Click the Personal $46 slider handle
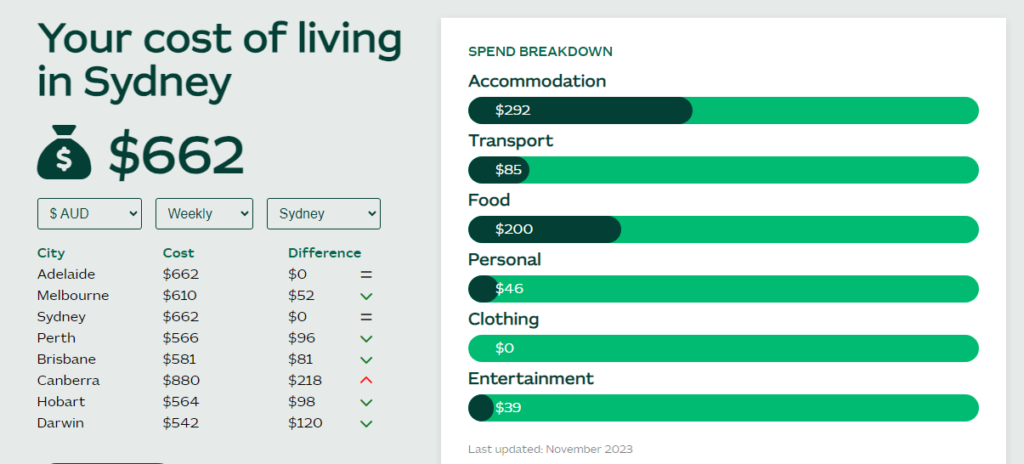 click(486, 289)
